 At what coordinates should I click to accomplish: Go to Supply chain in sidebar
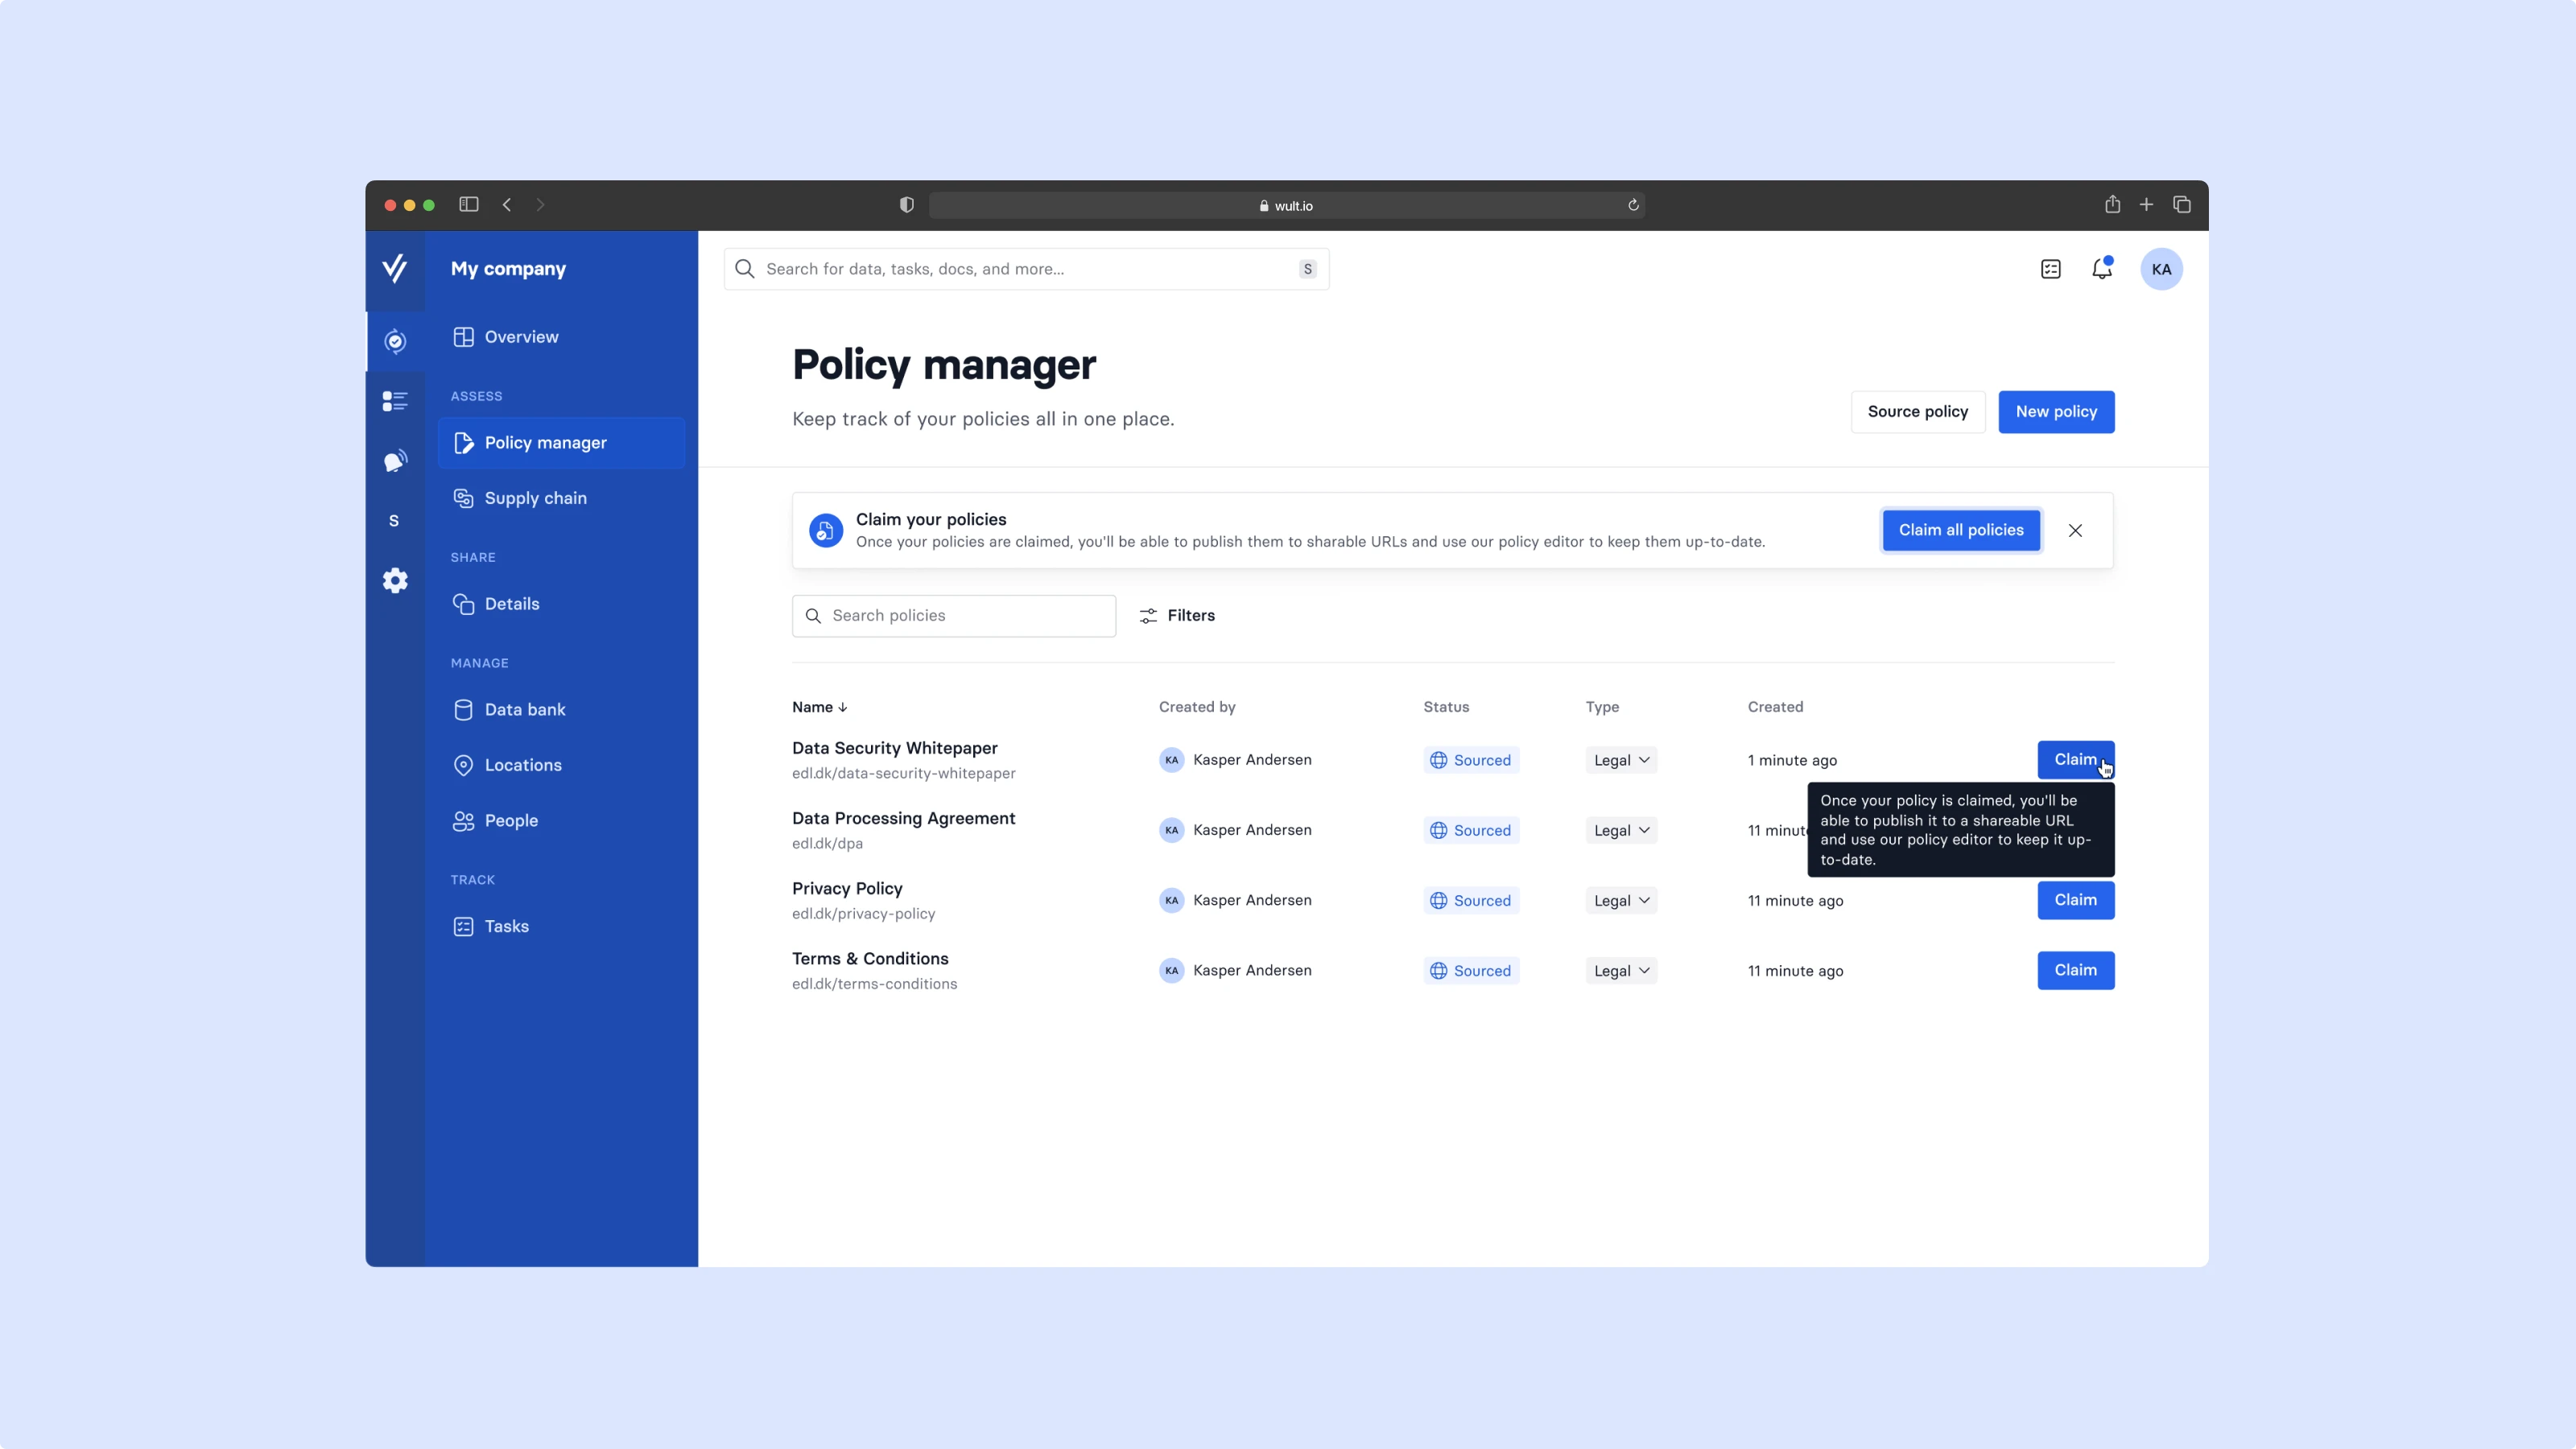tap(535, 498)
